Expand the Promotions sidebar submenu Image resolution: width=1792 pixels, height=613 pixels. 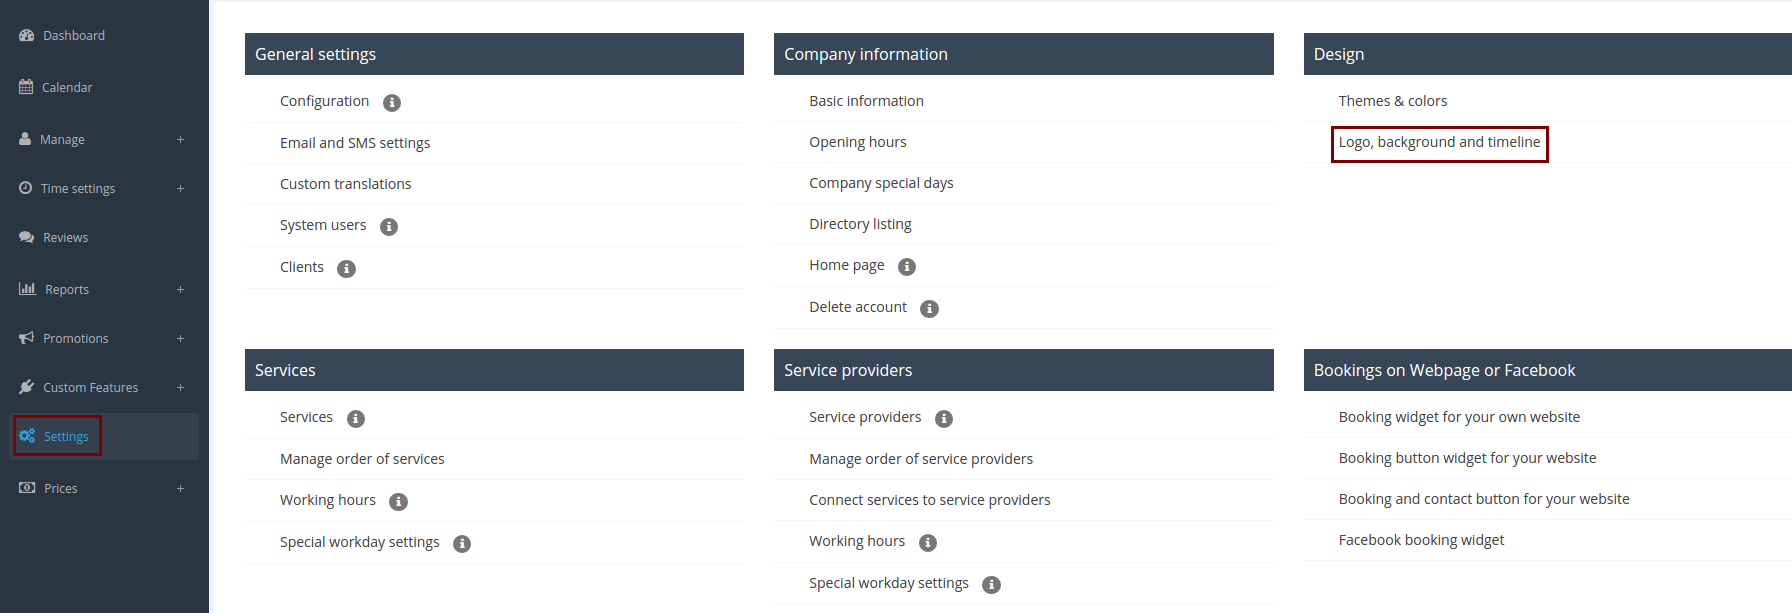[x=180, y=338]
